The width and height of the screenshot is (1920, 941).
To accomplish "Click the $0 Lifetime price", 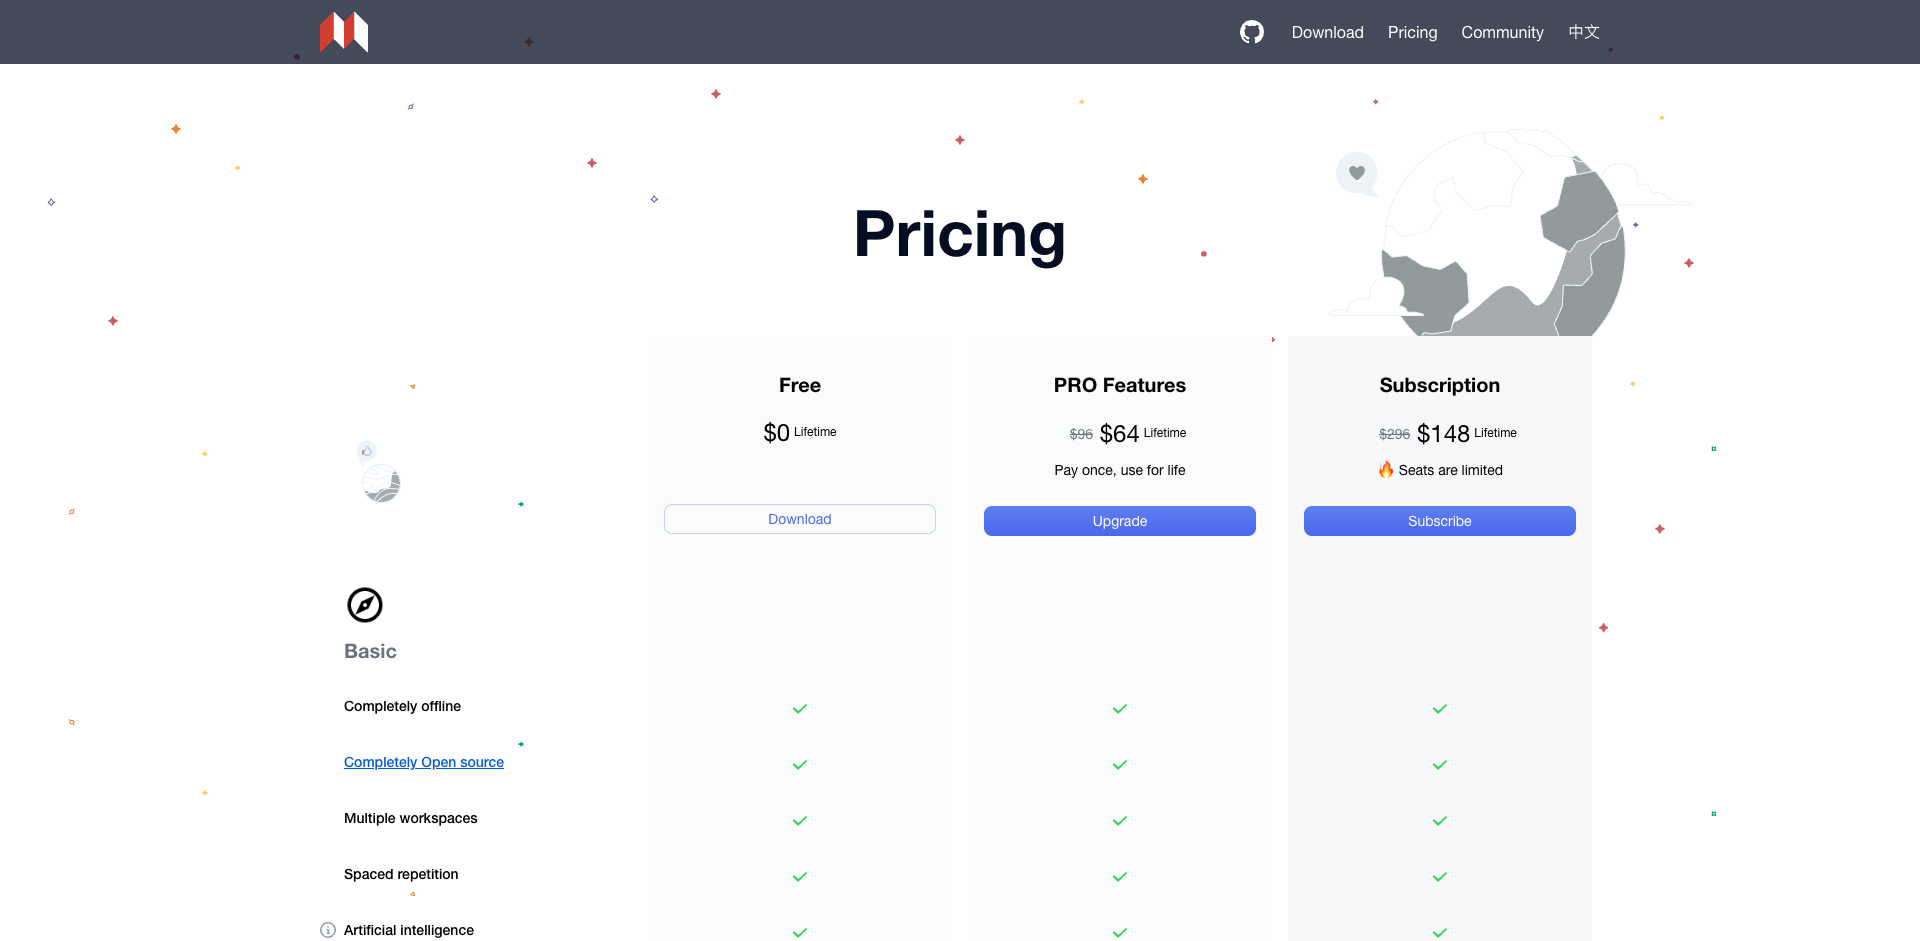I will (800, 432).
